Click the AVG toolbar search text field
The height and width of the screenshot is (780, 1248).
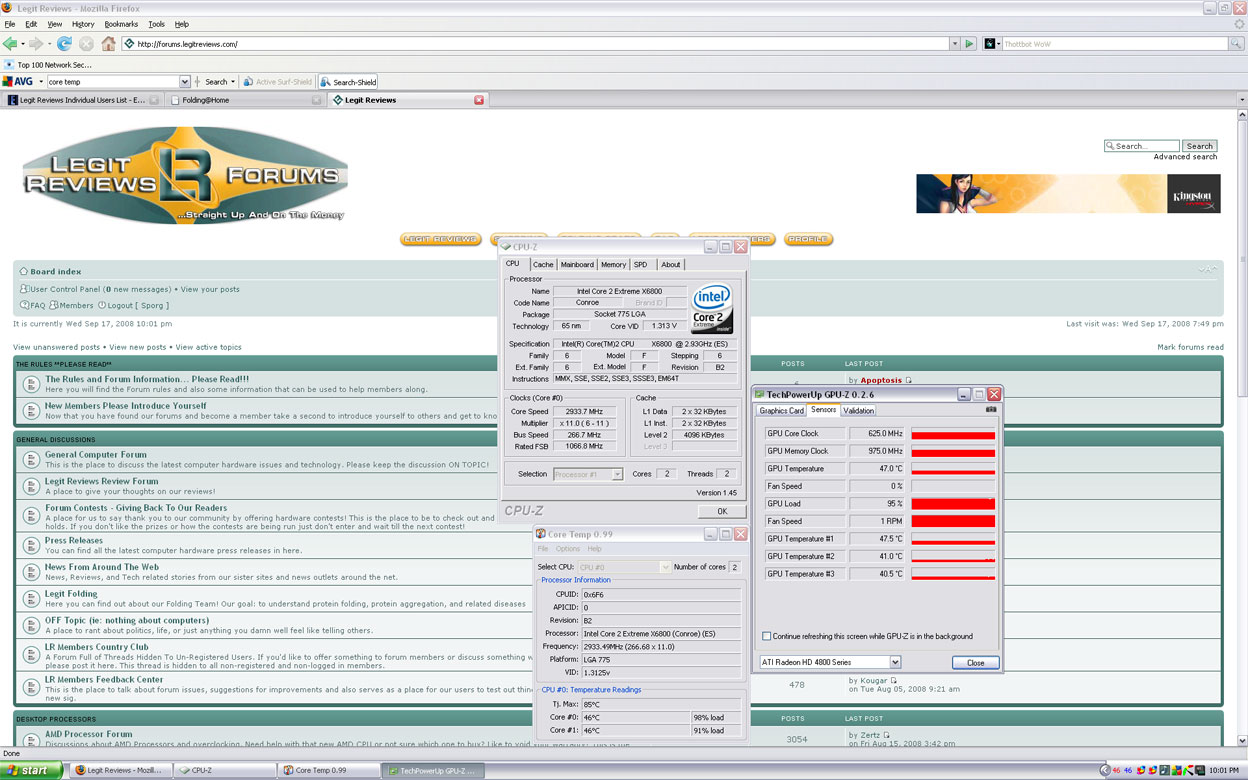113,82
